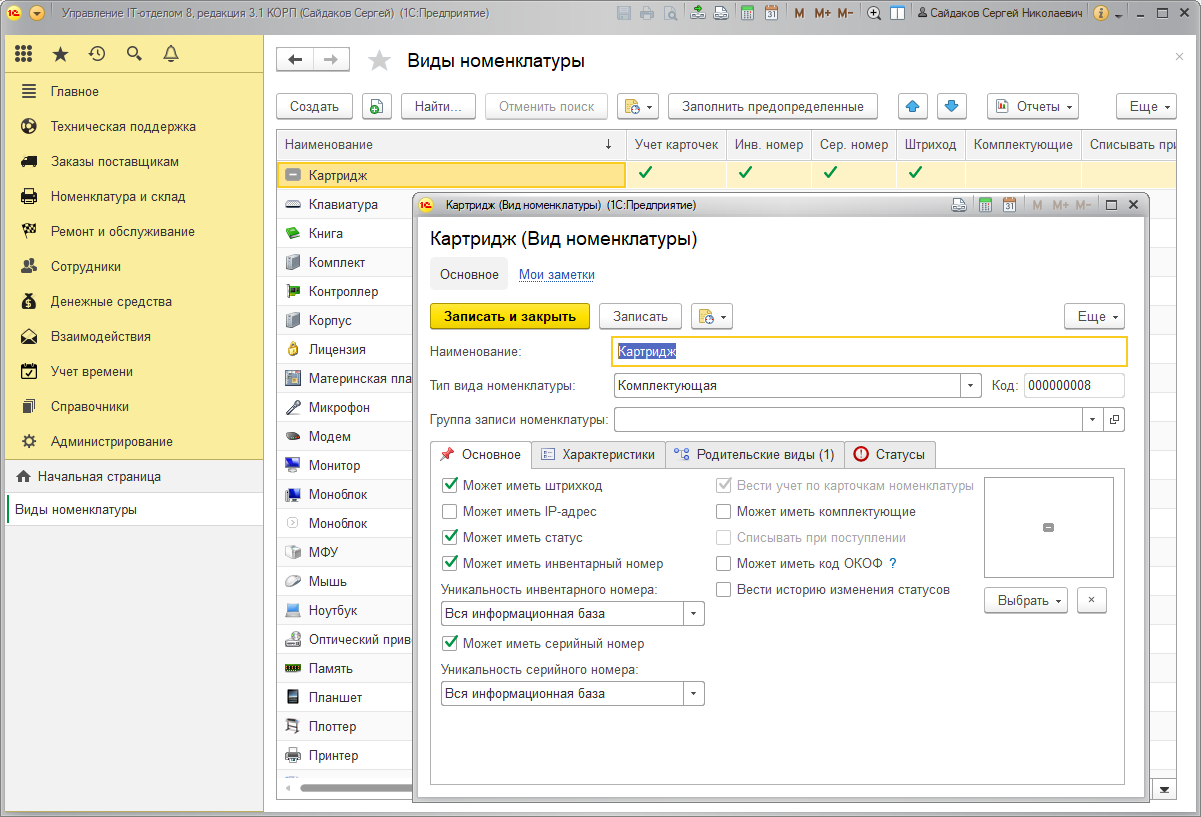
Task: Open favorites star in sidebar panel
Action: (x=60, y=54)
